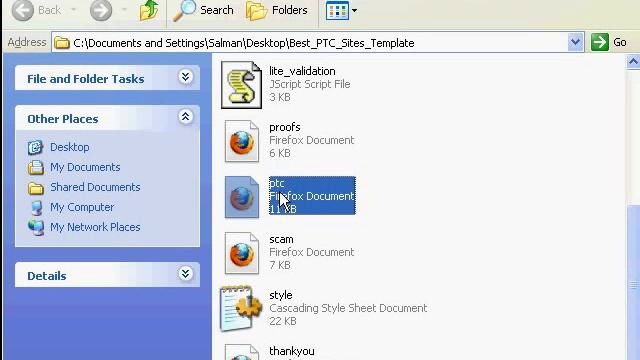Screen dimensions: 640x360
Task: Expand File and Folder Tasks panel
Action: tap(185, 77)
